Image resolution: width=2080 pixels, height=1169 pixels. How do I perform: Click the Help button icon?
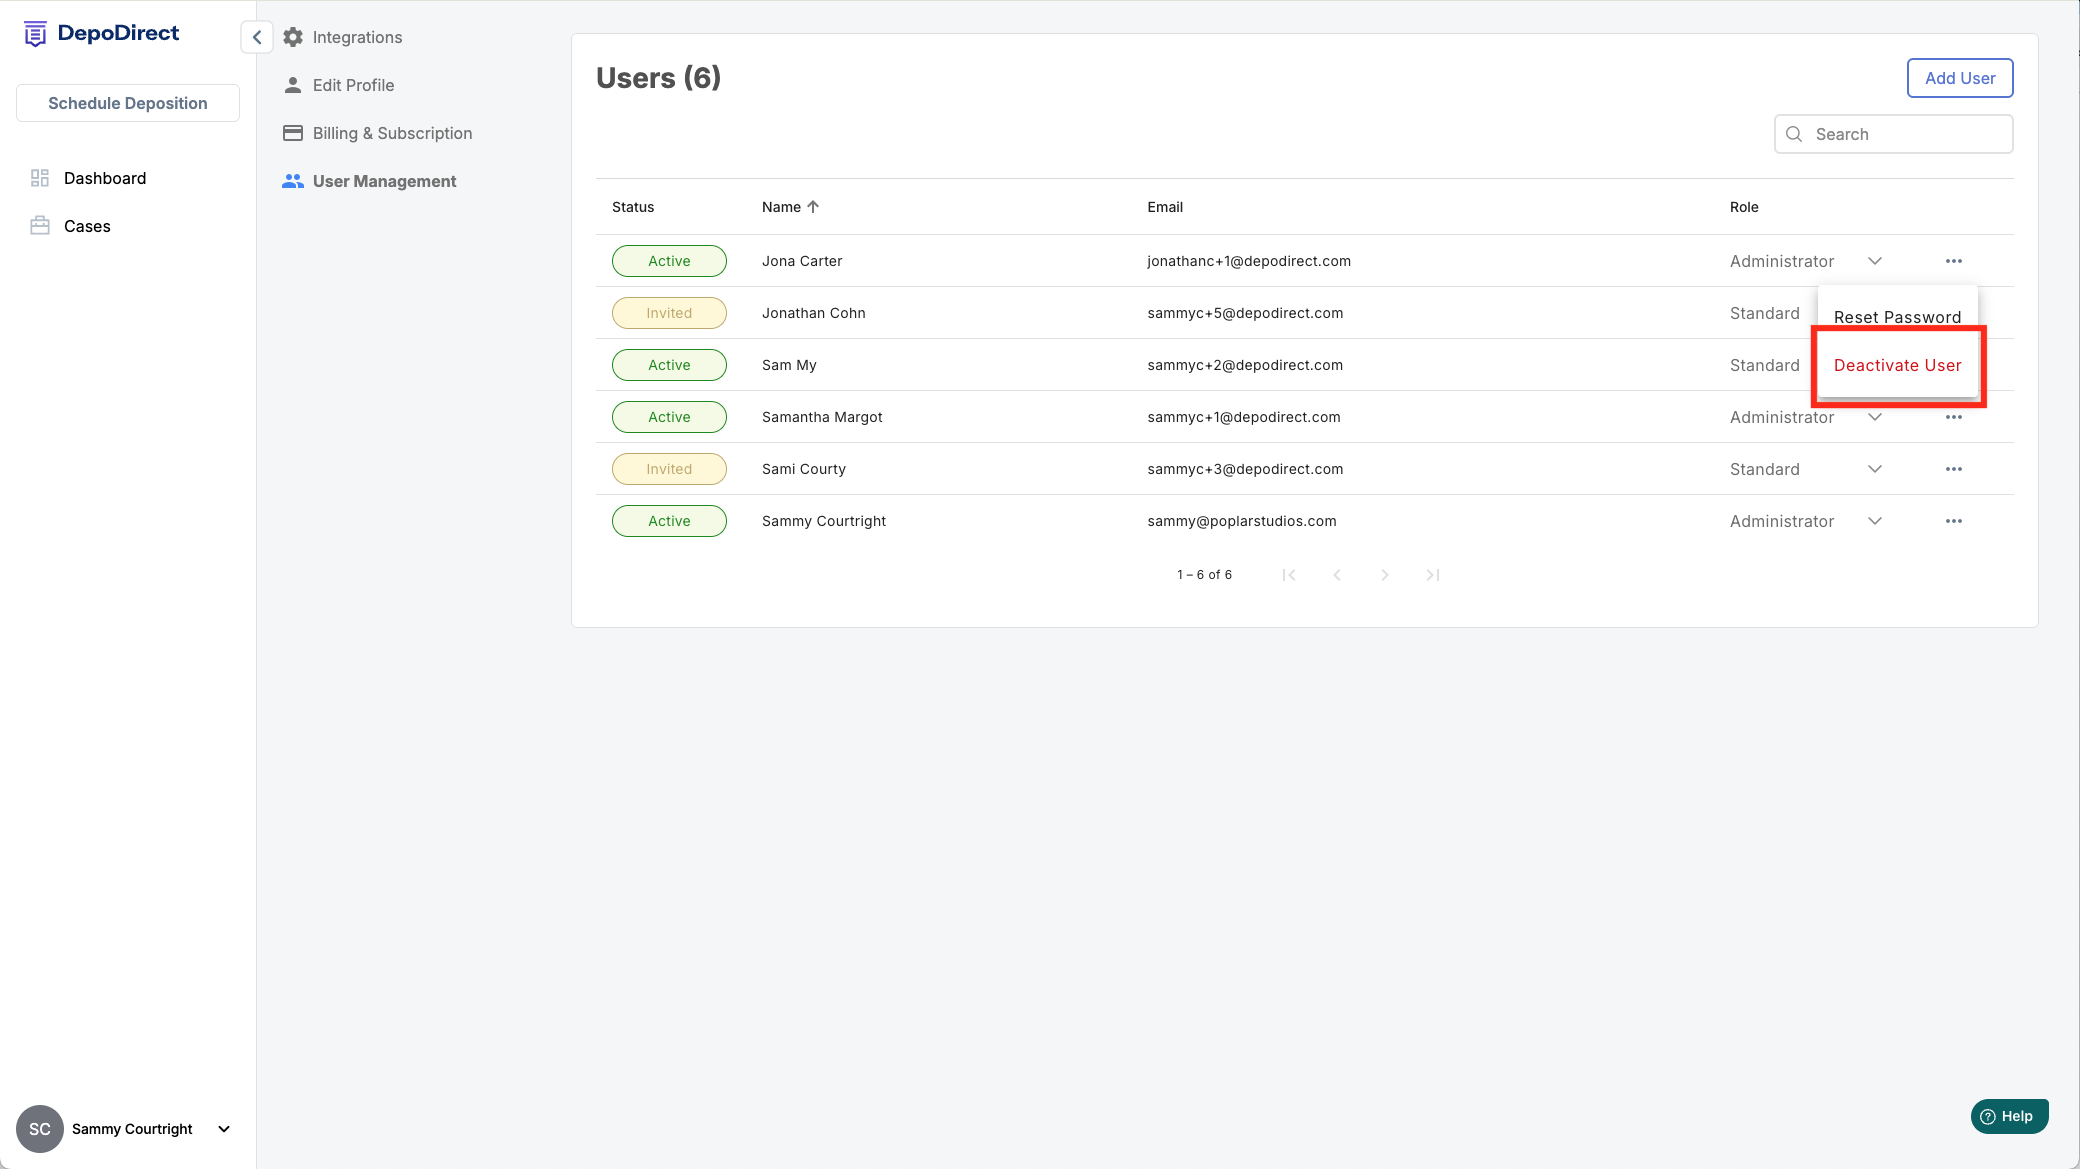(1988, 1116)
